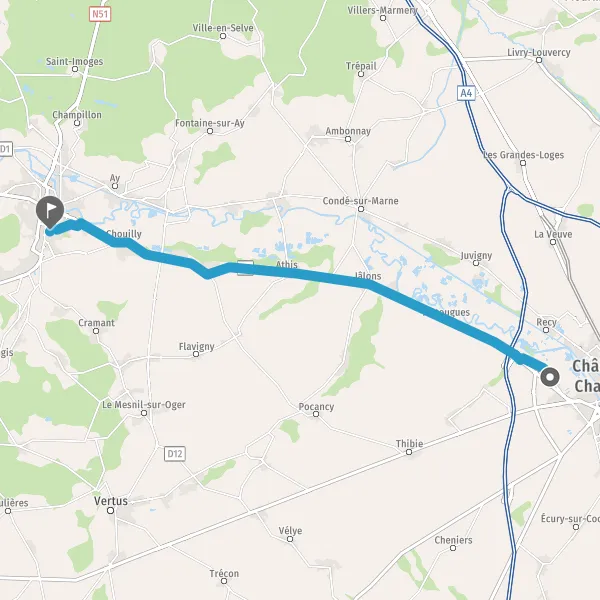Click the Les Grandes-Loges label
This screenshot has height=600, width=600.
point(523,155)
